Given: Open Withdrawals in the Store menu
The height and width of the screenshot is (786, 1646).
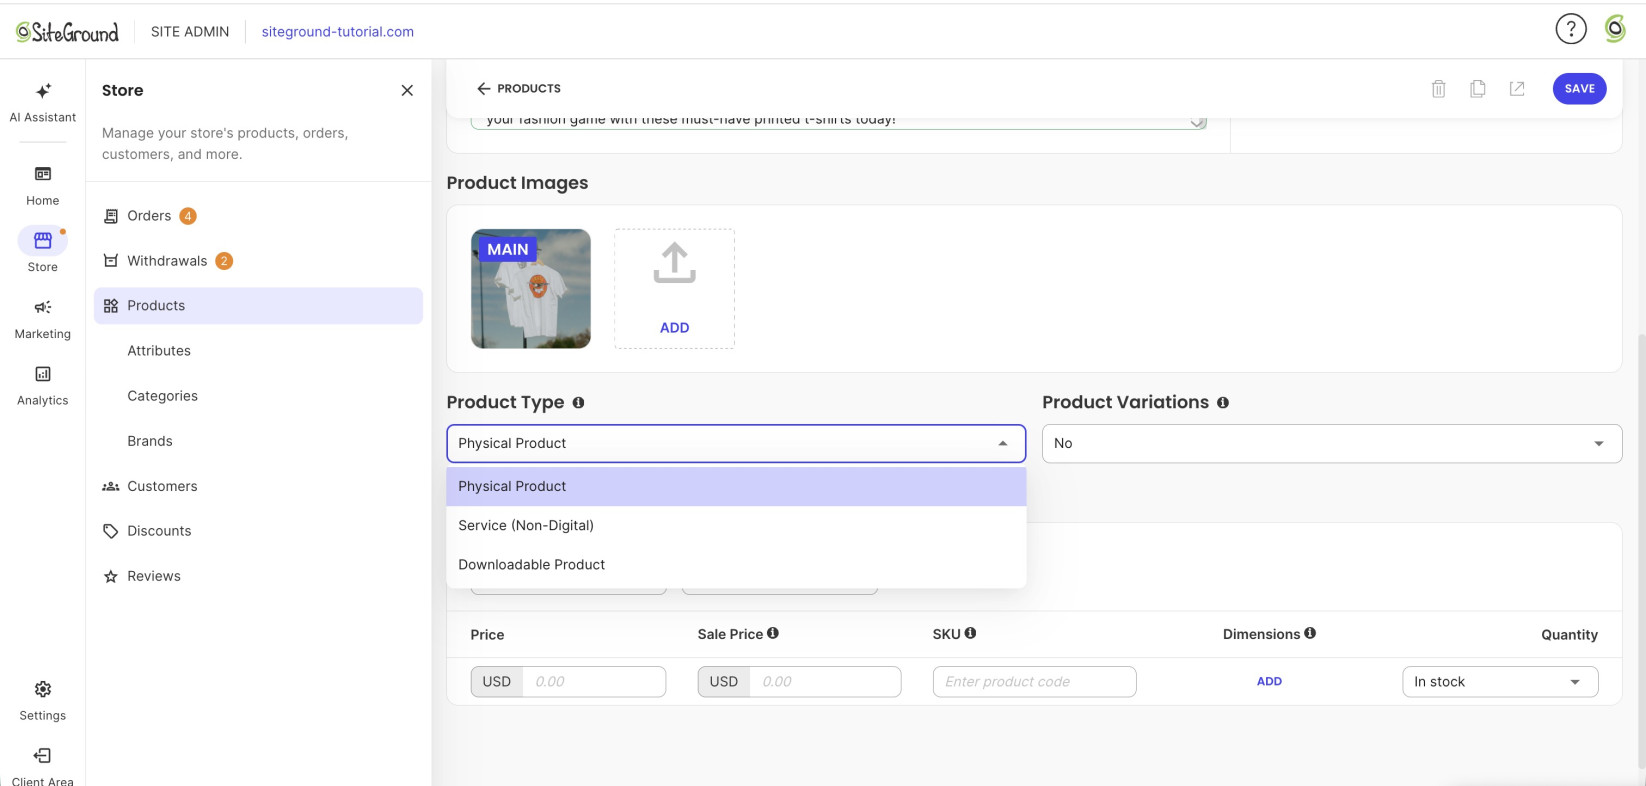Looking at the screenshot, I should 259,261.
